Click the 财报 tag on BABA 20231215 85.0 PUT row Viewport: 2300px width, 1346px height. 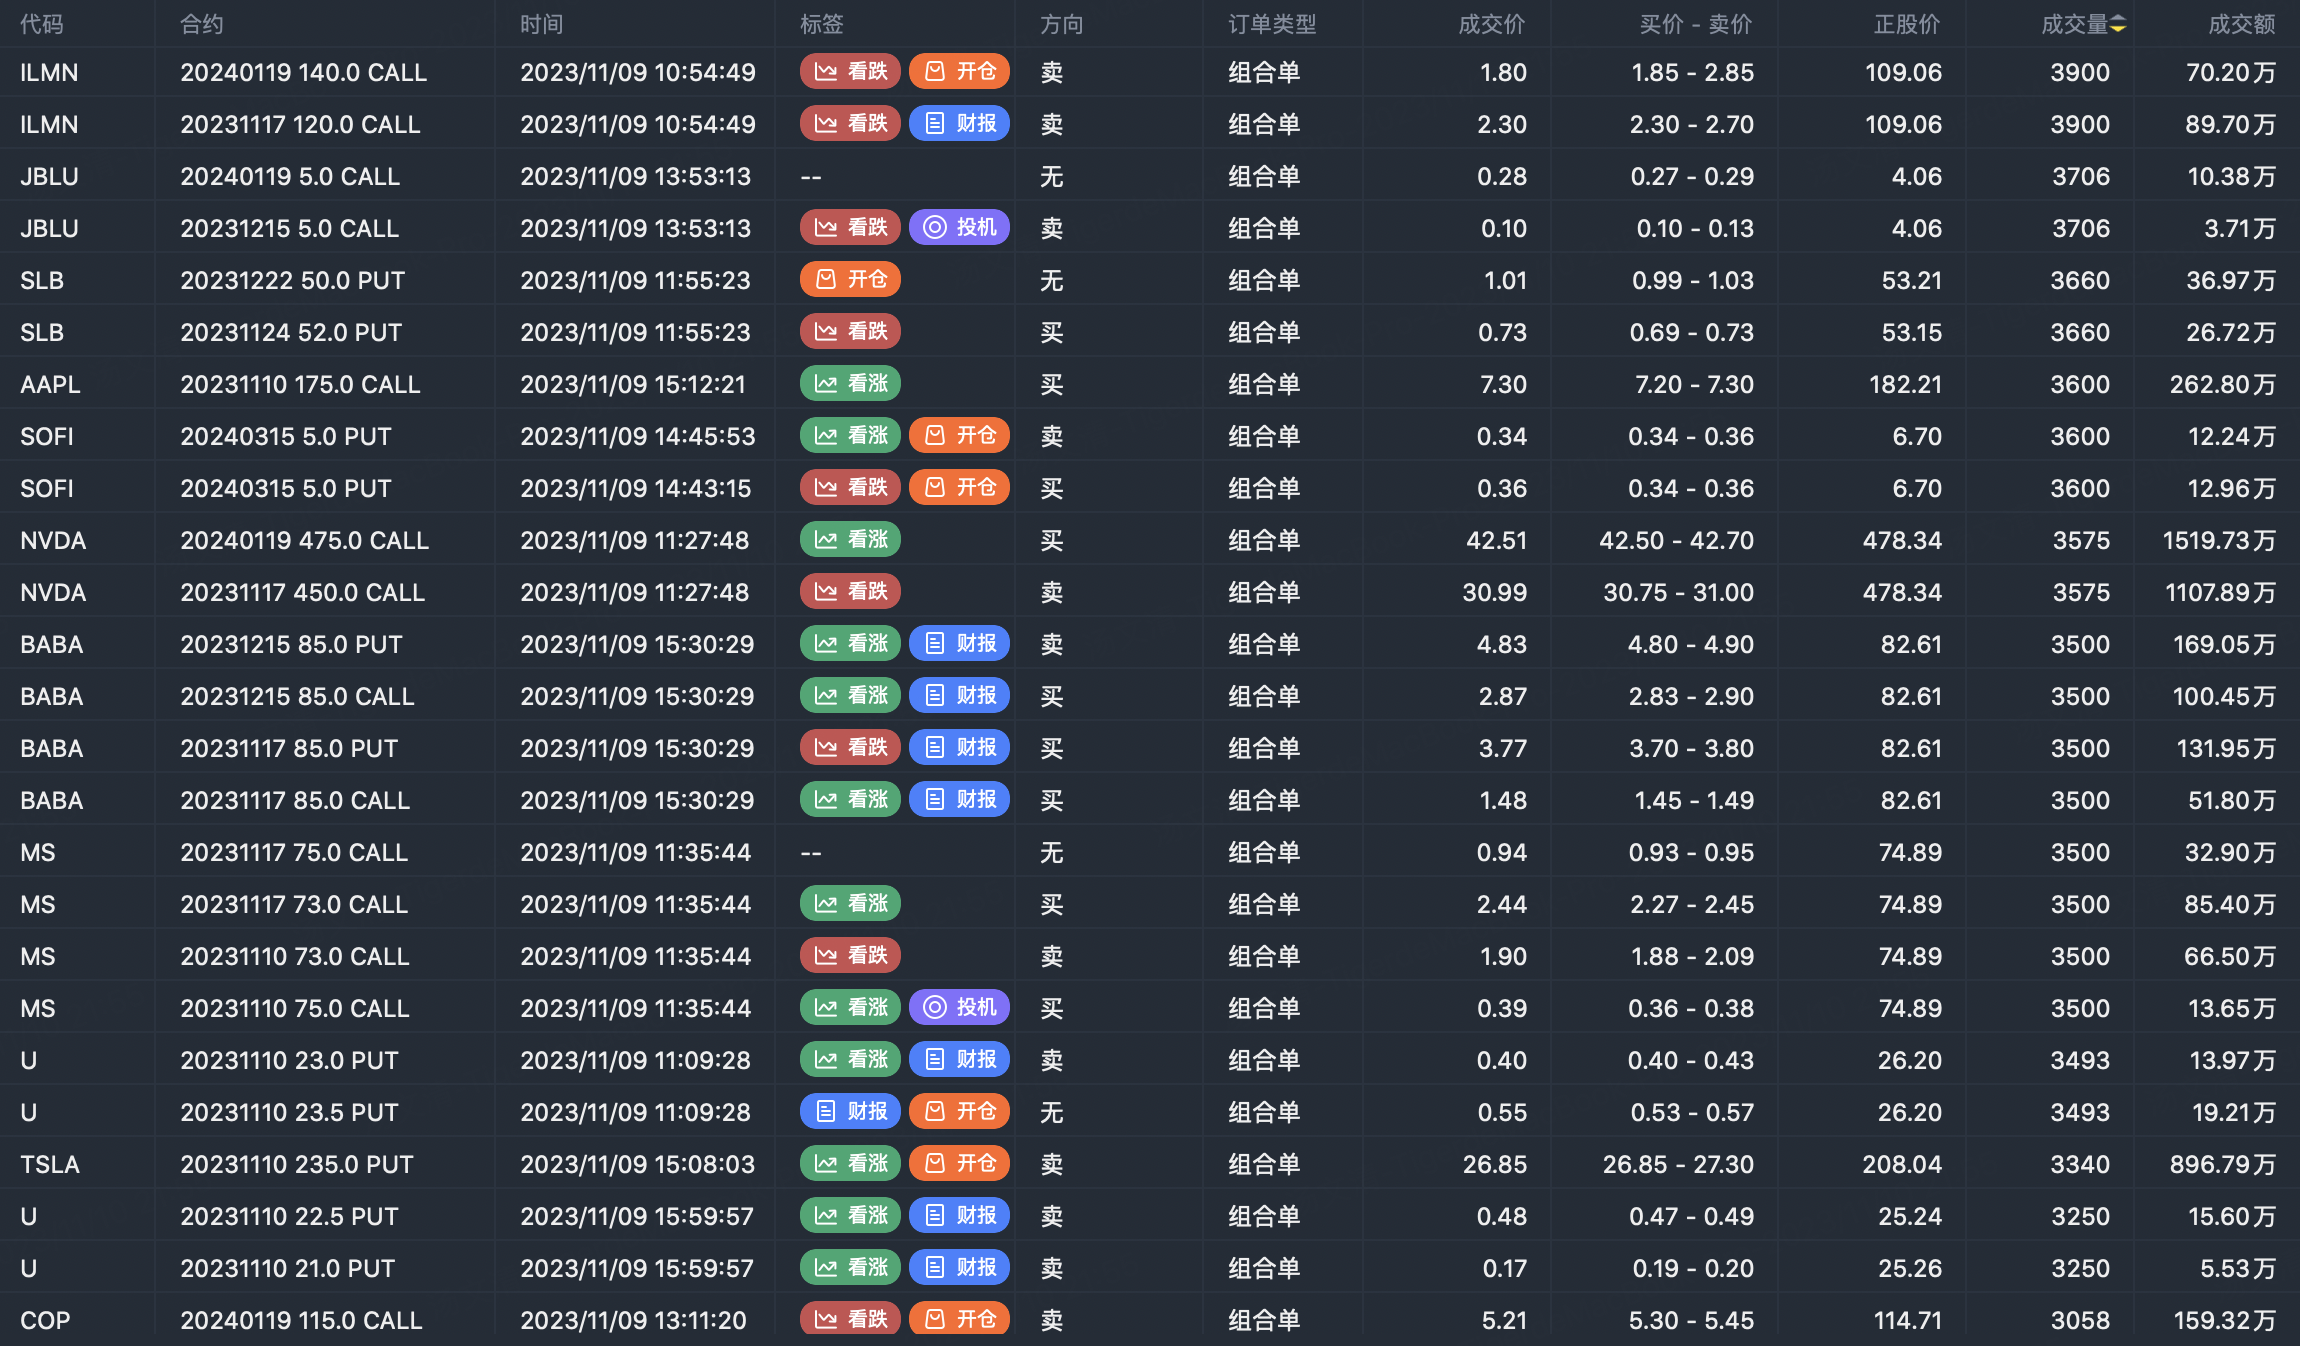point(959,643)
